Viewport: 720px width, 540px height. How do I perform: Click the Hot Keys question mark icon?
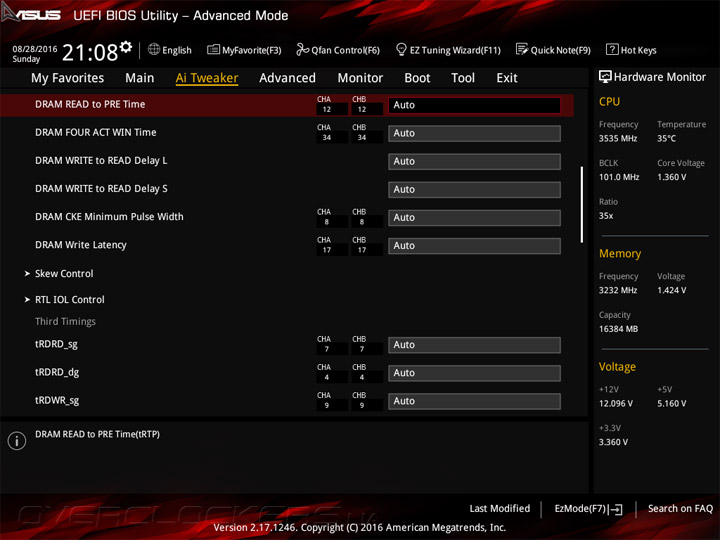click(x=612, y=49)
